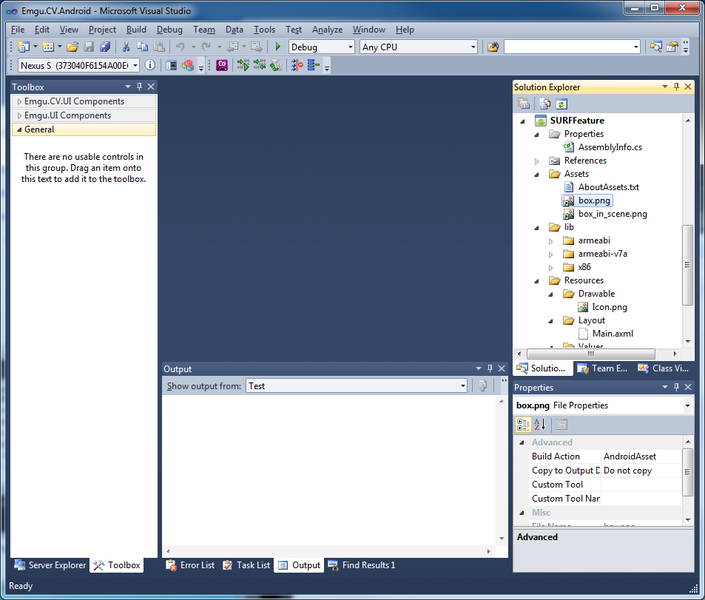This screenshot has height=600, width=705.
Task: Click the Paste clipboard icon
Action: tap(159, 47)
